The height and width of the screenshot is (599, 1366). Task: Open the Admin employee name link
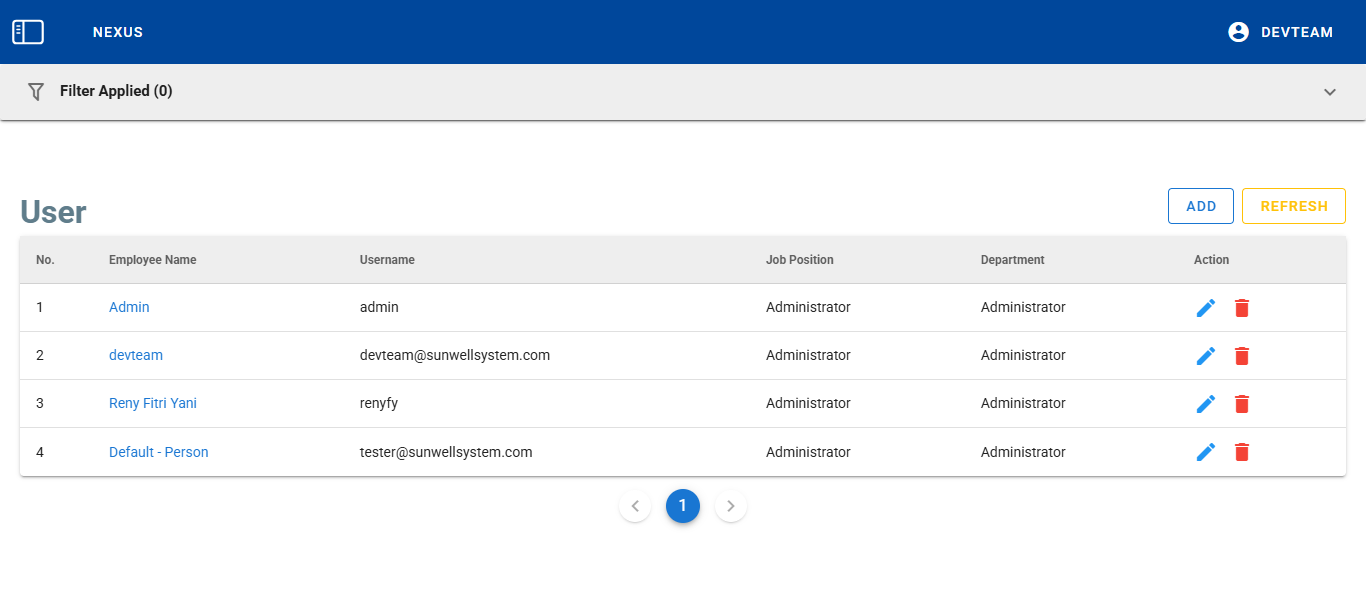click(129, 307)
